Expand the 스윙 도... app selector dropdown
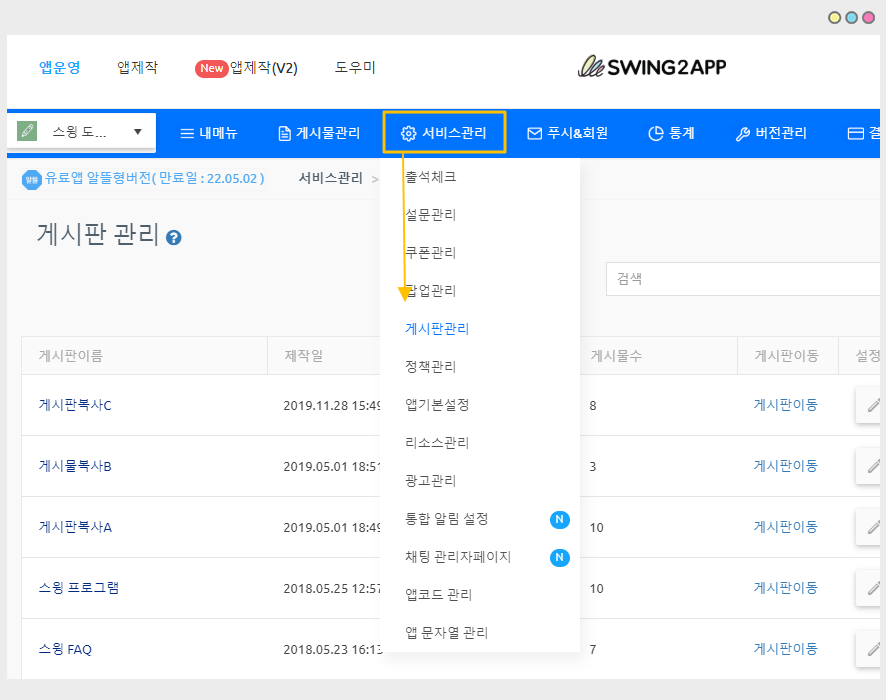886x700 pixels. [x=137, y=132]
